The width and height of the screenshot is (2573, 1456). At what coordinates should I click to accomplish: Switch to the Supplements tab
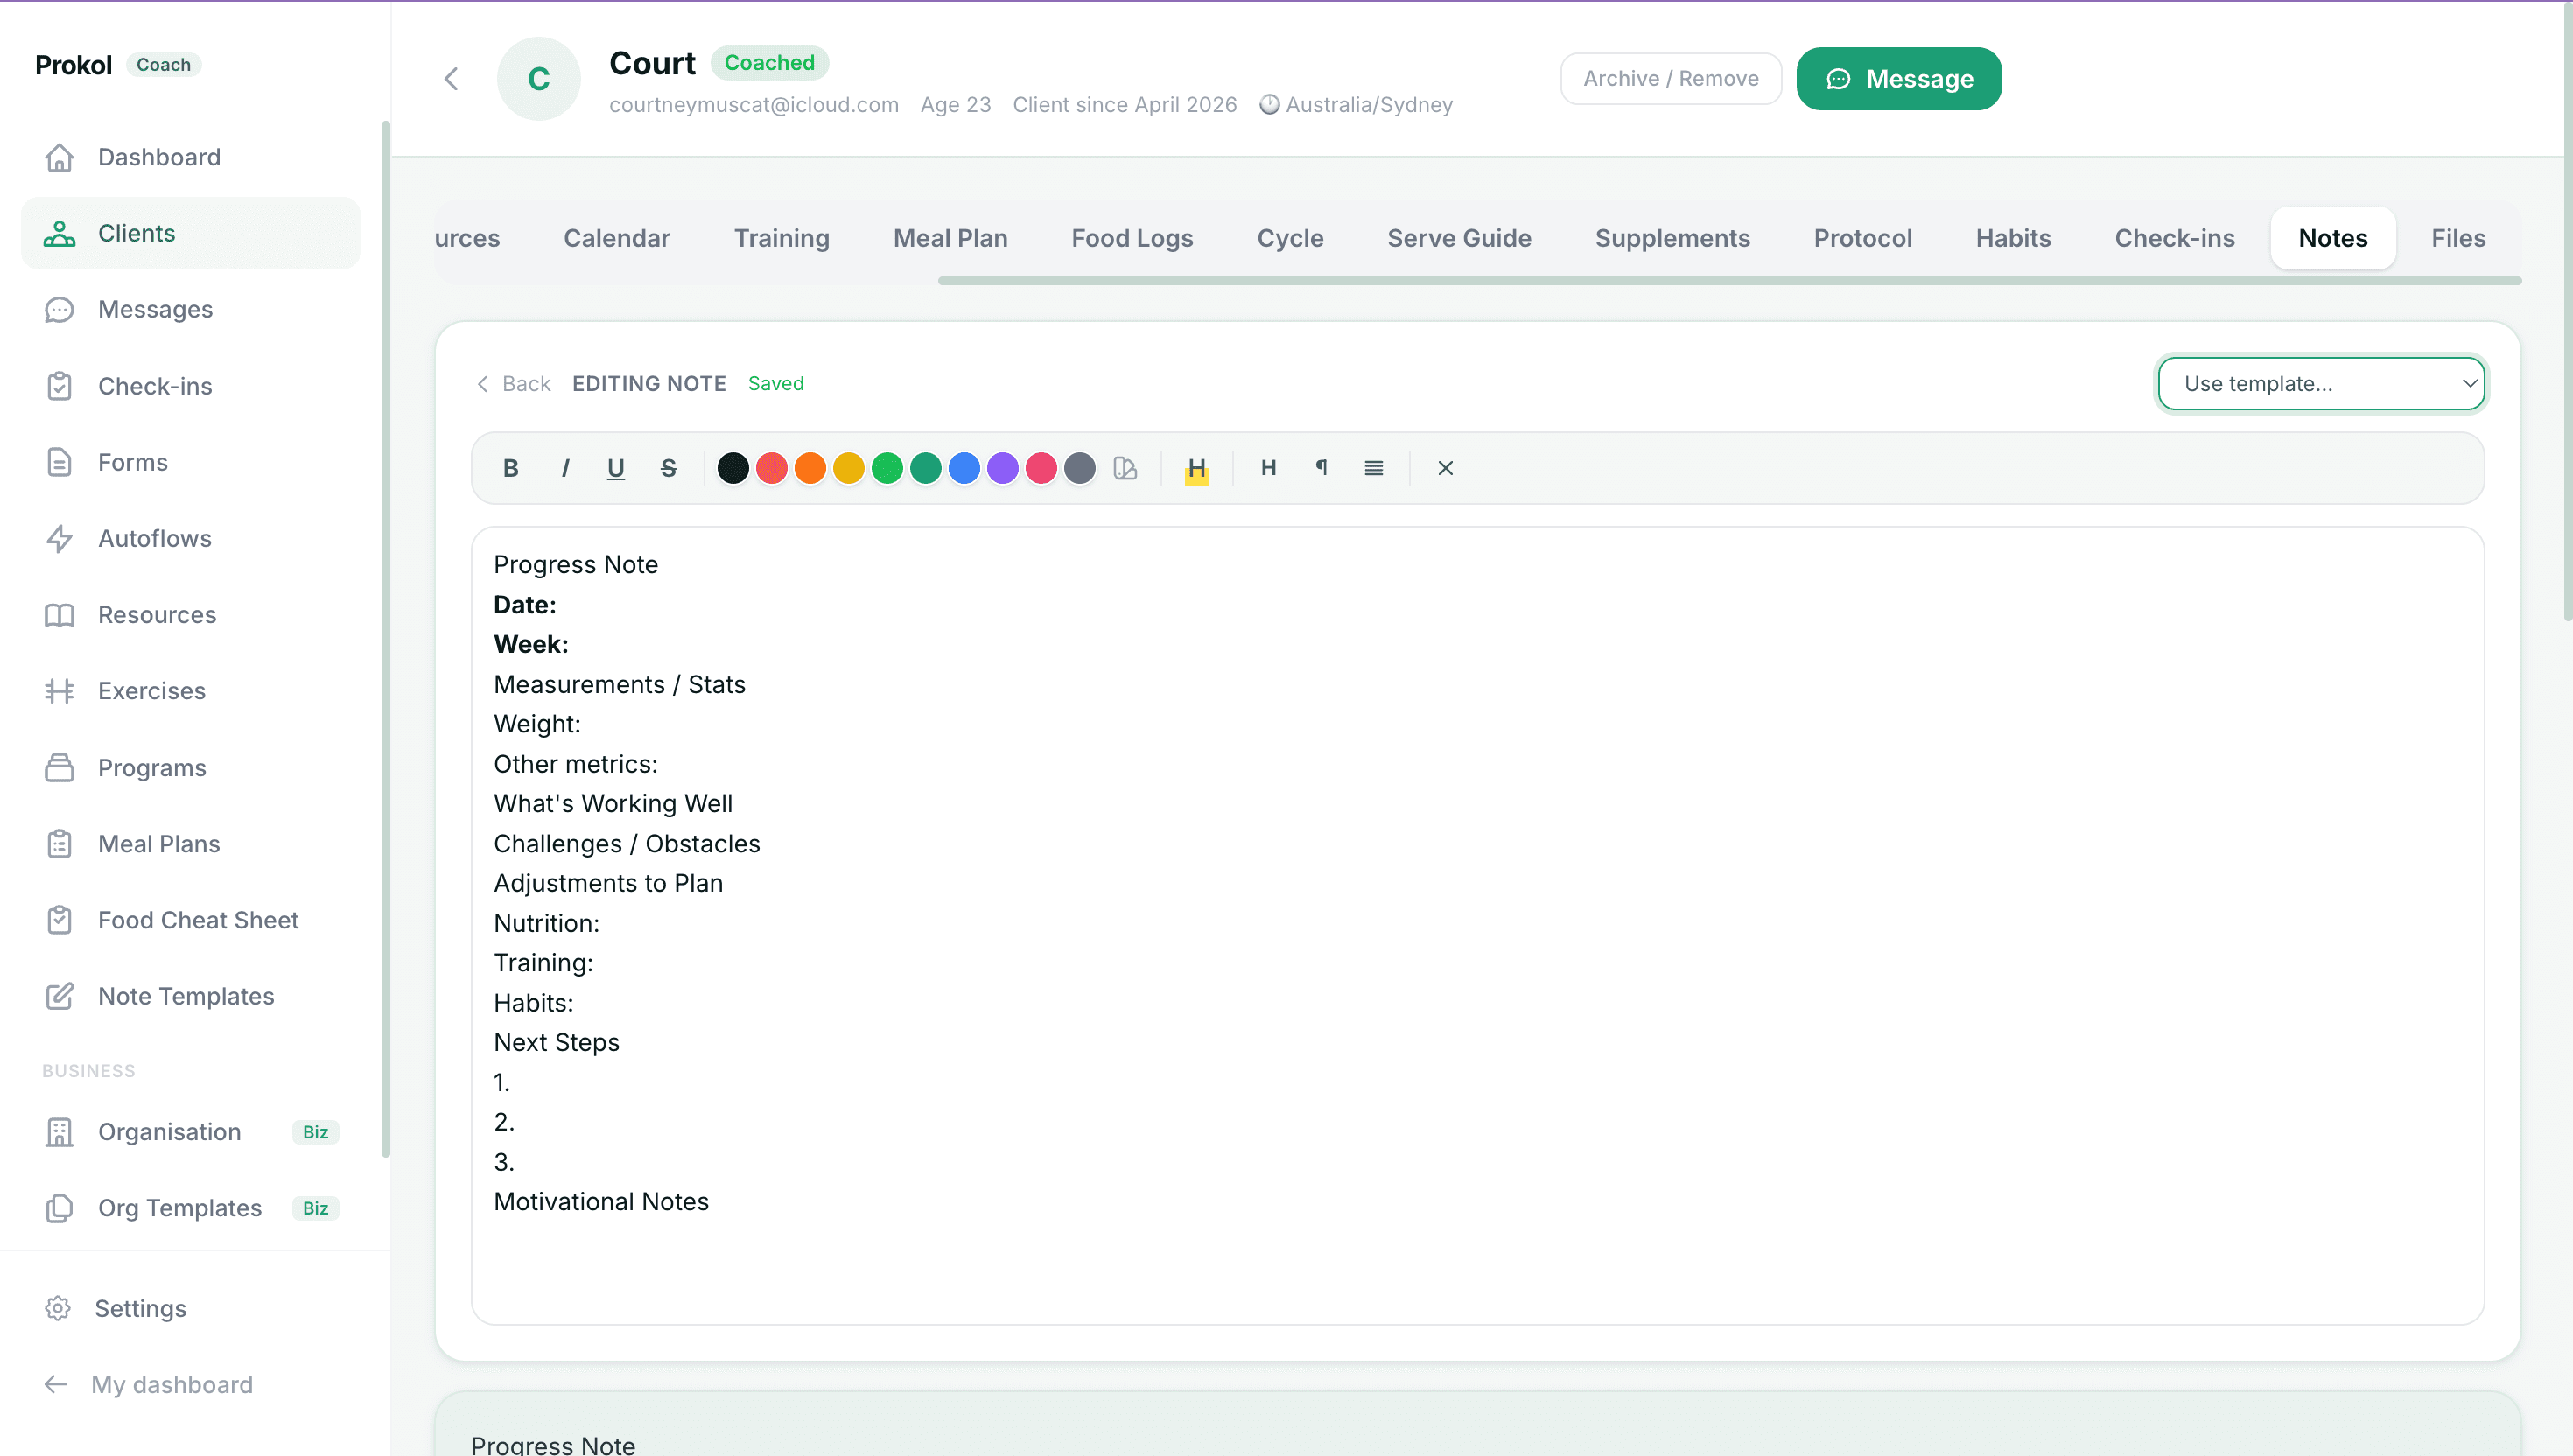(x=1672, y=238)
